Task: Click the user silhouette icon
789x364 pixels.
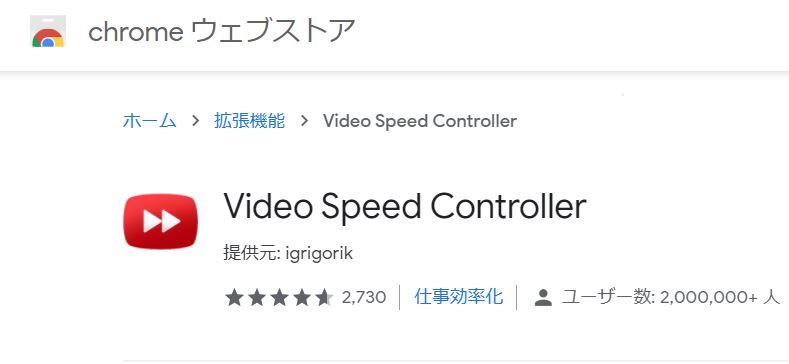Action: pos(543,298)
